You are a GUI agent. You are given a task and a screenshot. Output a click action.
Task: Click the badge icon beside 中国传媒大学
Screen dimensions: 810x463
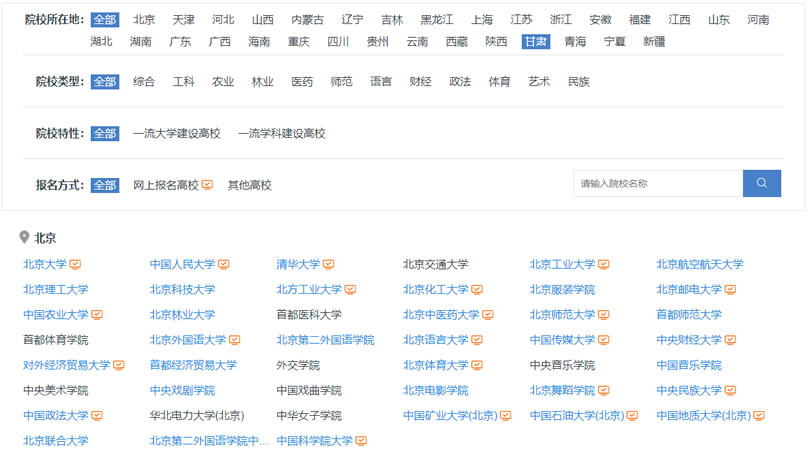click(603, 339)
